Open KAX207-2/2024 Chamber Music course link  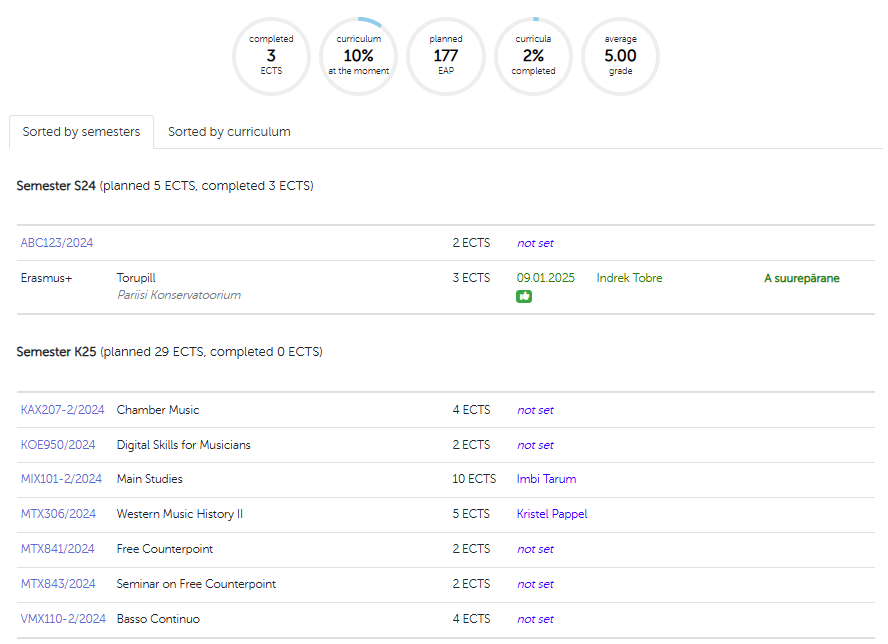tap(62, 410)
